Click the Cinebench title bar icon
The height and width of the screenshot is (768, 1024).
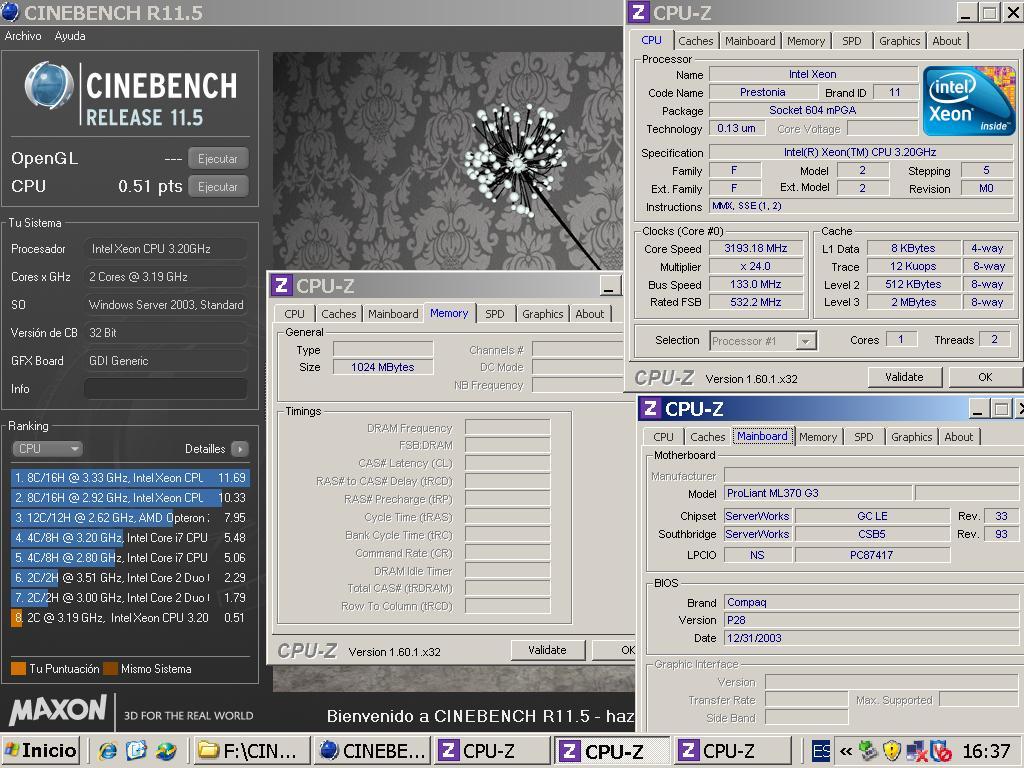(10, 12)
